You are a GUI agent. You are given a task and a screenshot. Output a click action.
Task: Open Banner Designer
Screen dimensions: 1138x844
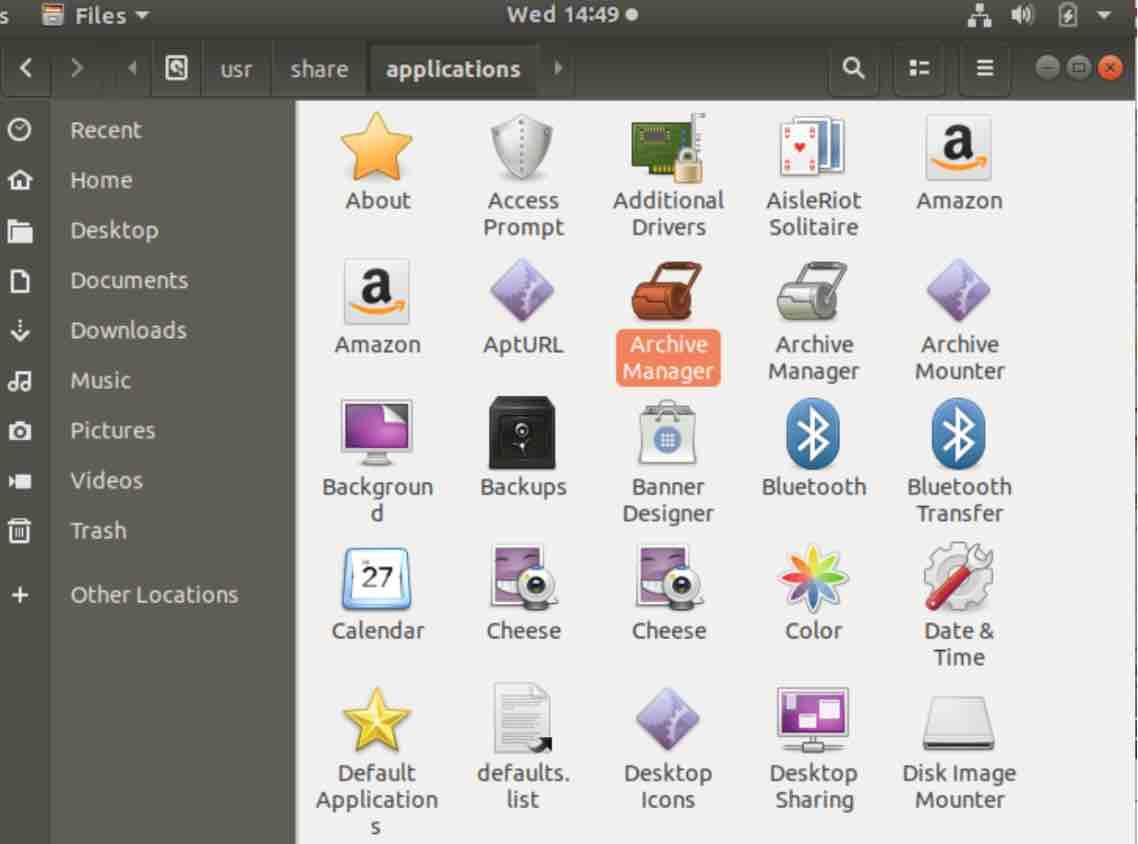tap(668, 435)
